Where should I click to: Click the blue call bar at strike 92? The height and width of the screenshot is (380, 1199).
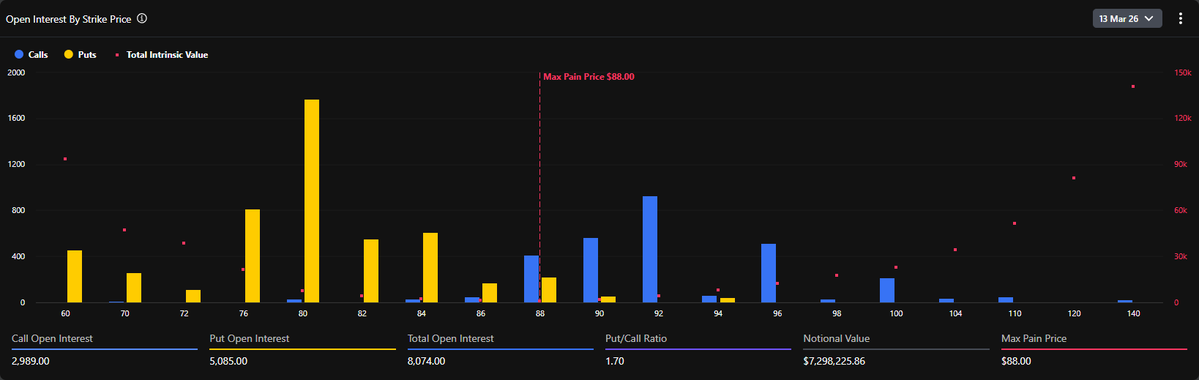pos(650,249)
